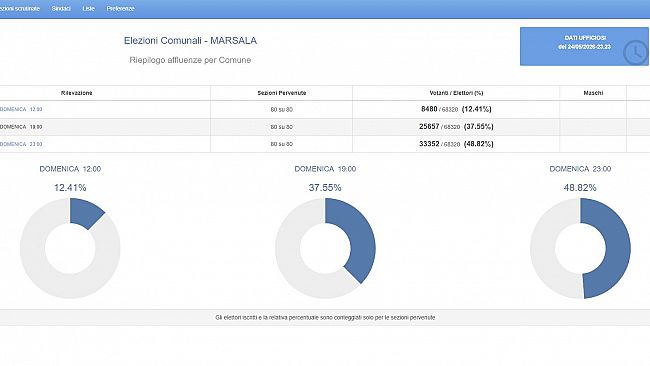Click the footer note about elettori iscritti
Screen dimensions: 650x366
pos(325,318)
